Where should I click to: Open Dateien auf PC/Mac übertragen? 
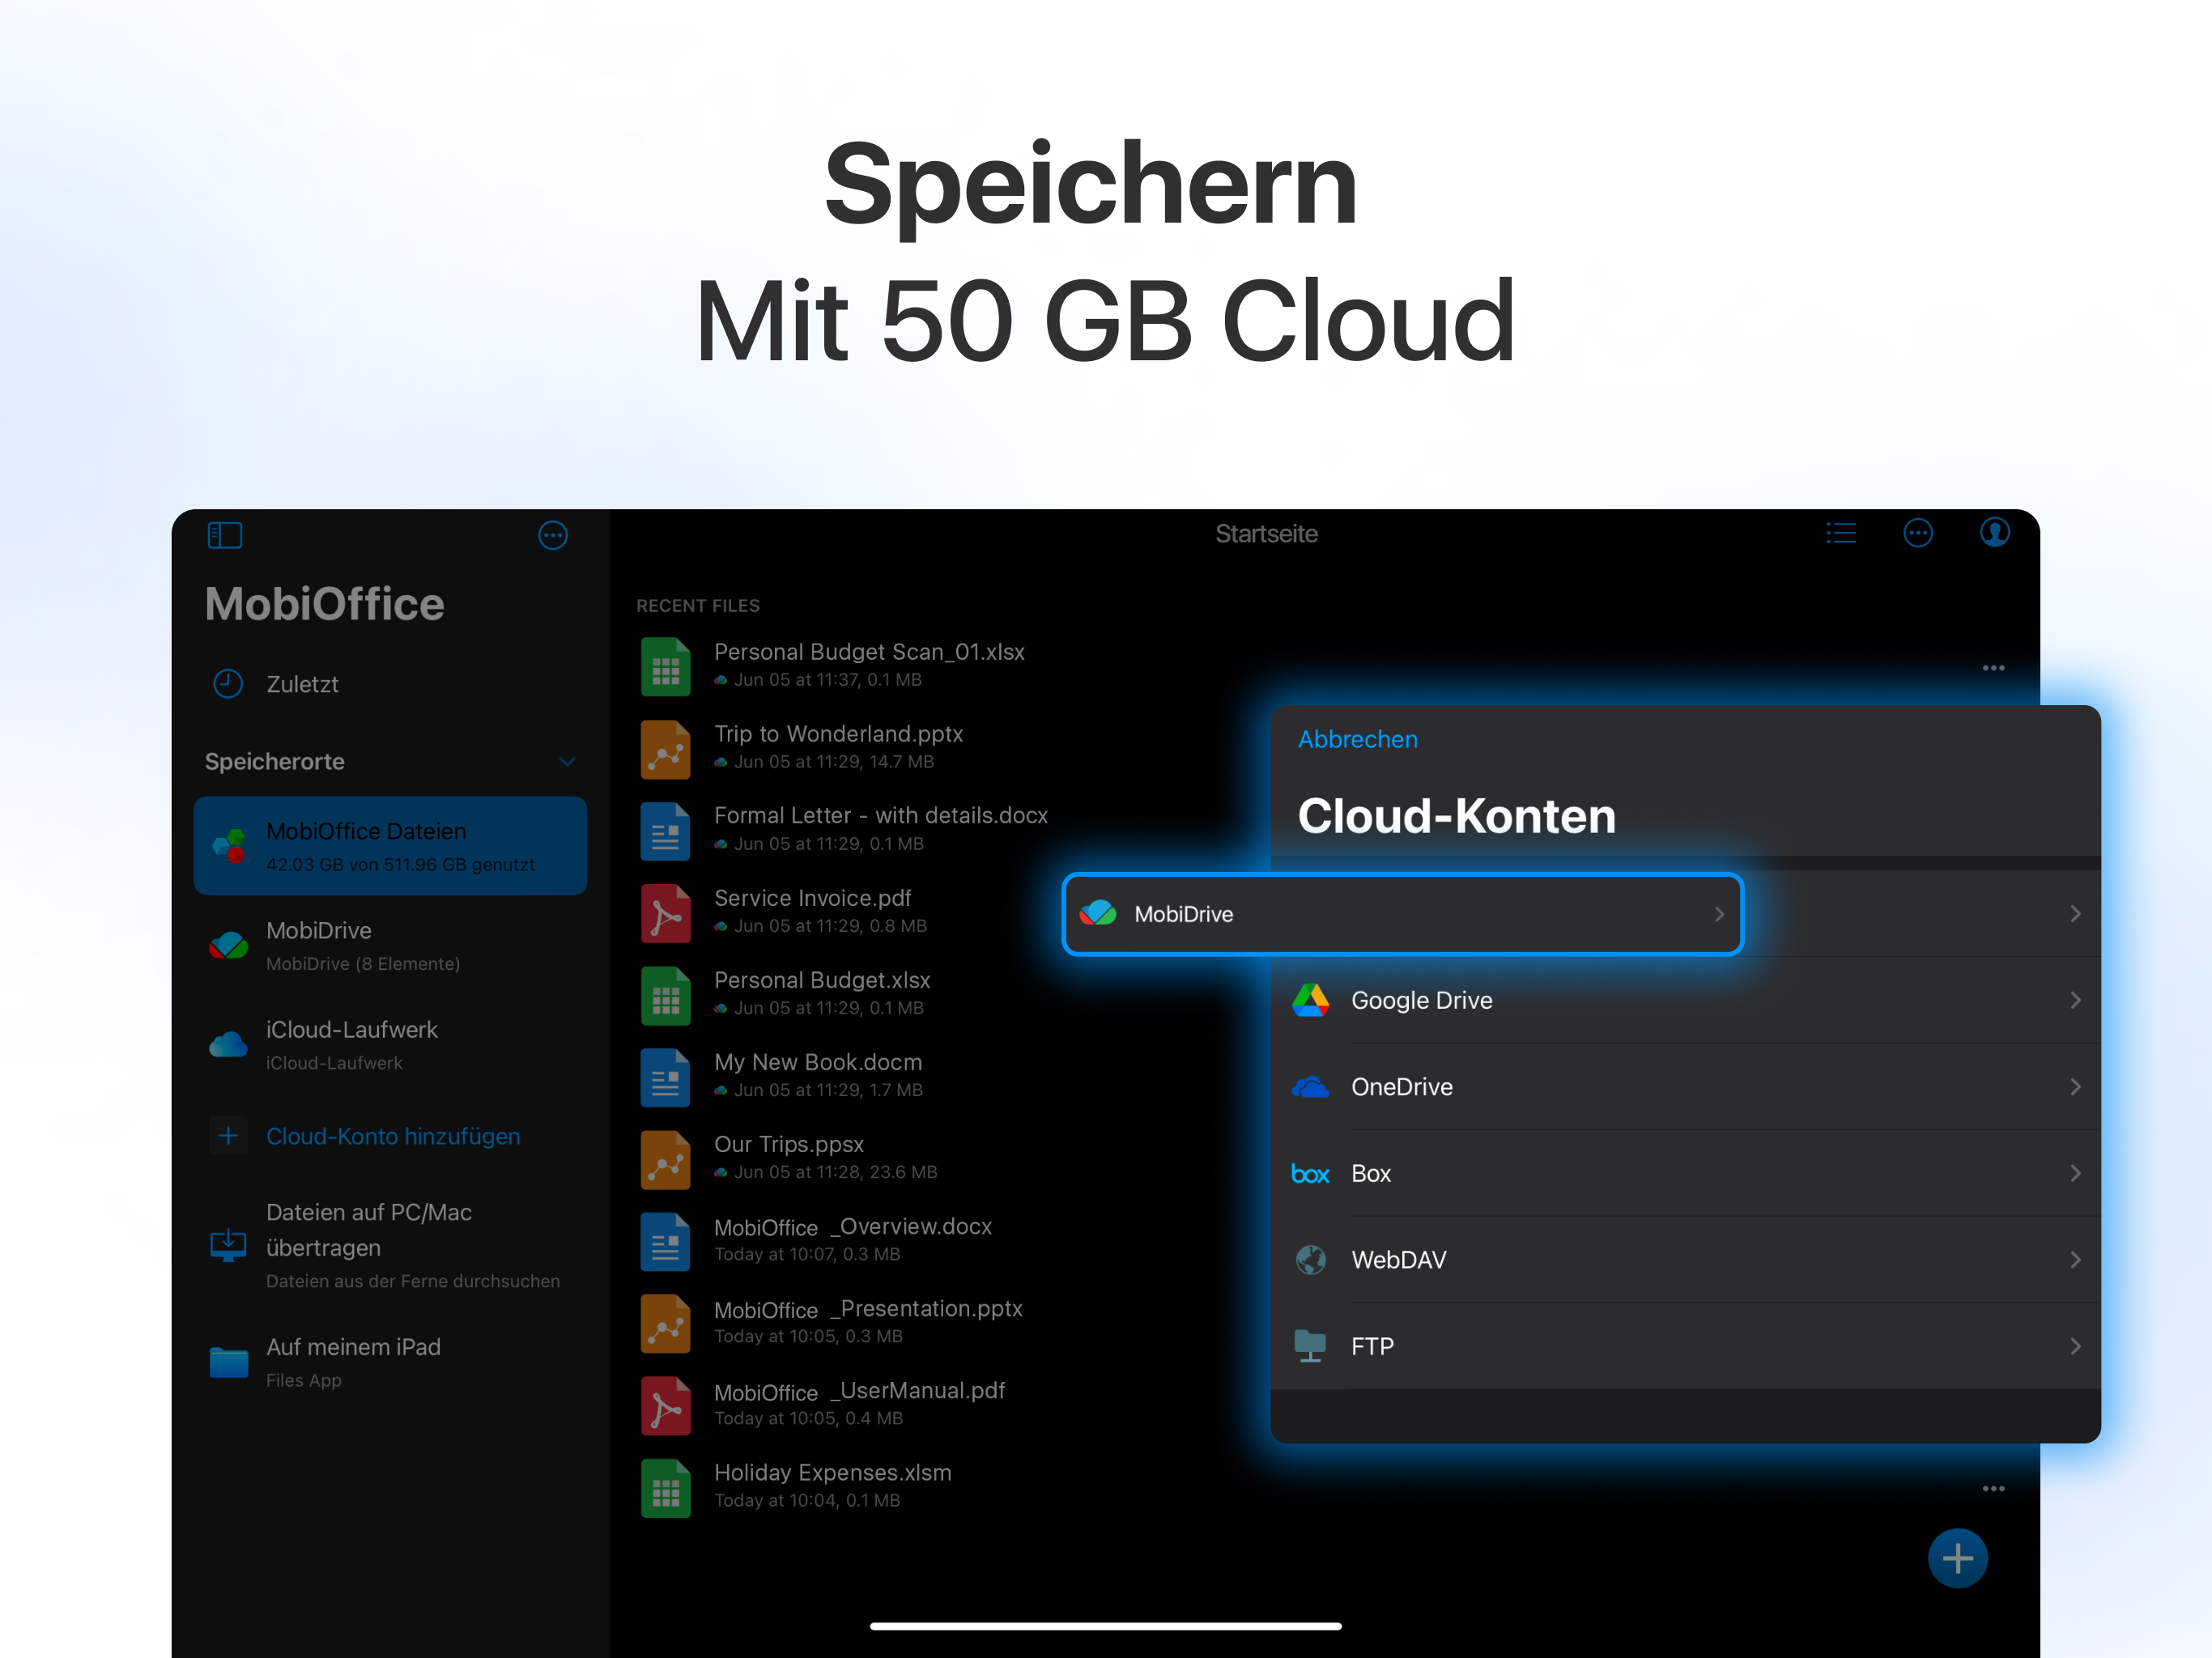coord(390,1245)
